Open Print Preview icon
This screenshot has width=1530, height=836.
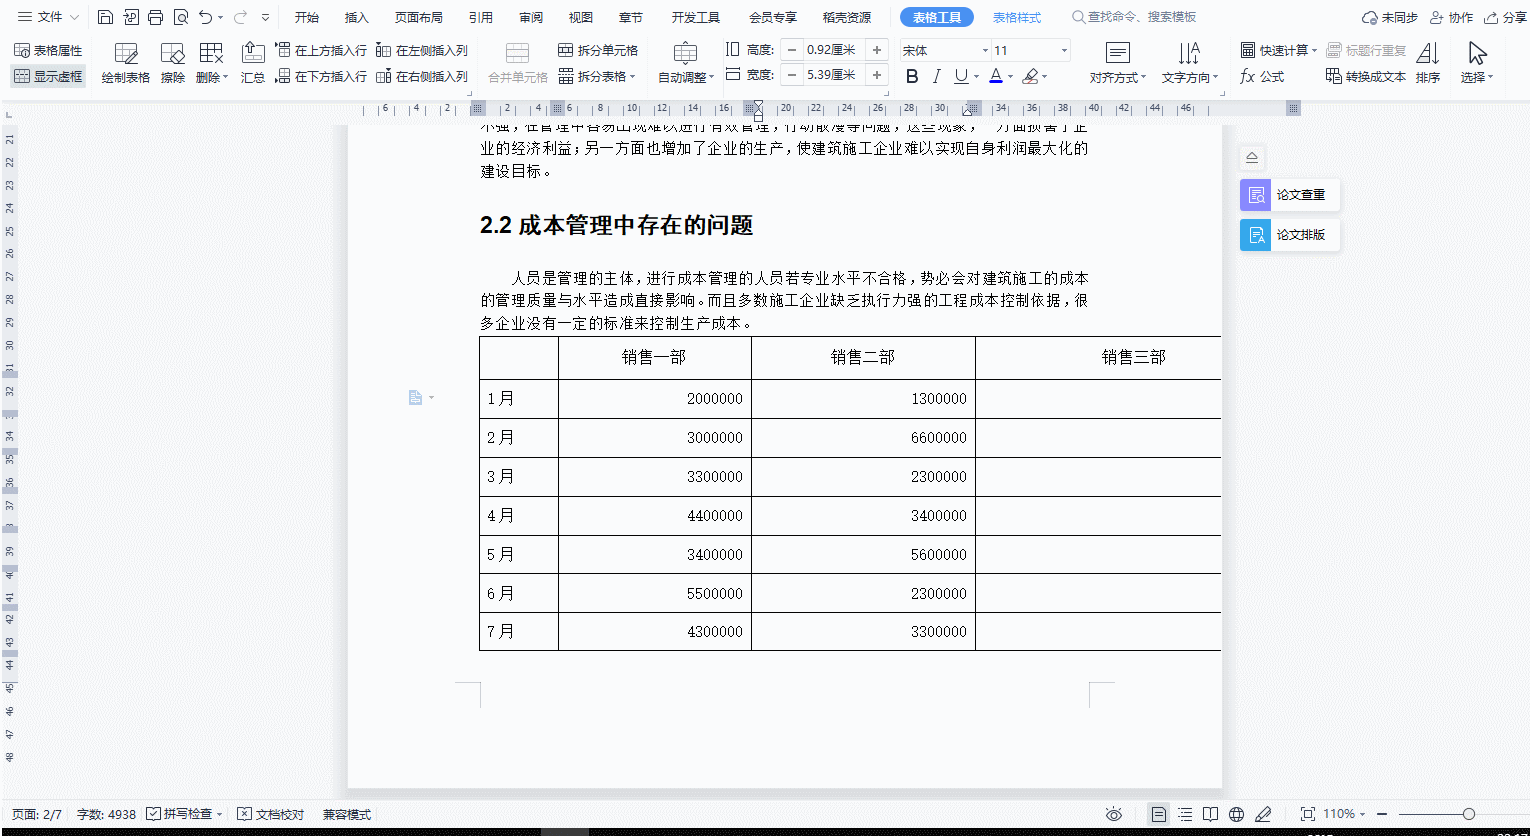click(x=180, y=17)
